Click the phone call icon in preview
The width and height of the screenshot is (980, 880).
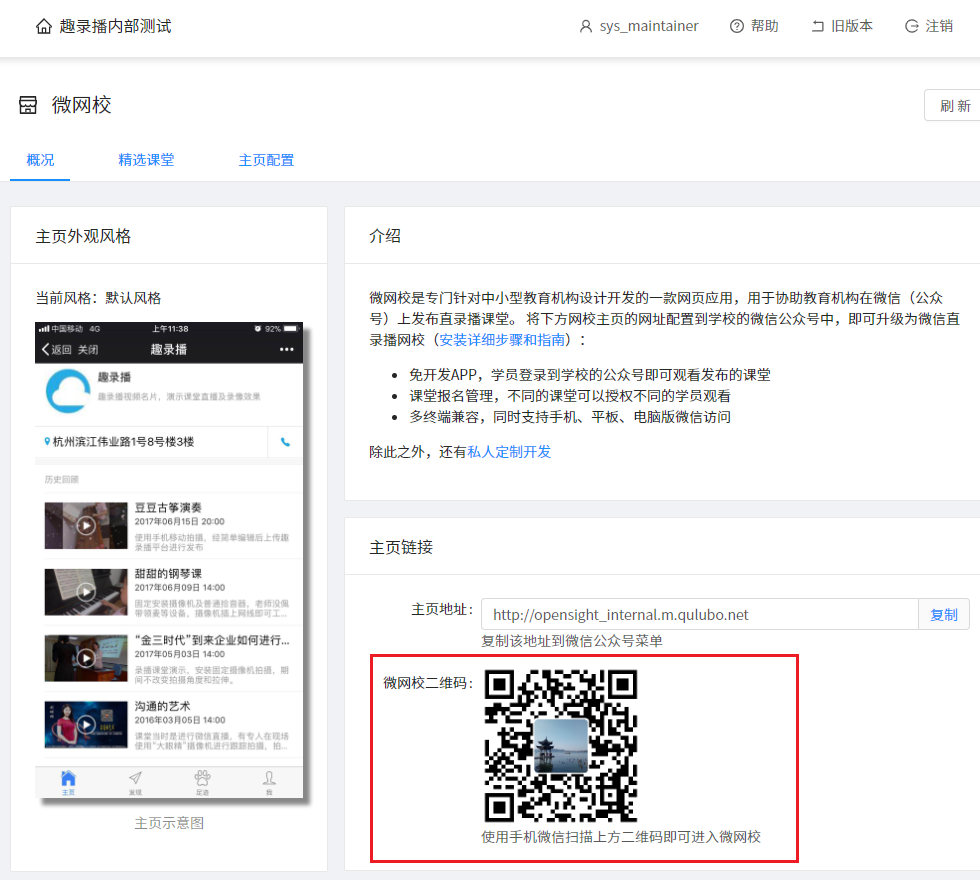coord(286,442)
